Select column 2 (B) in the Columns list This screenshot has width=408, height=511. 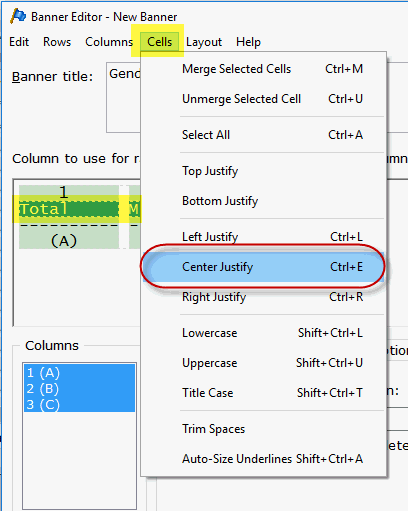(79, 389)
